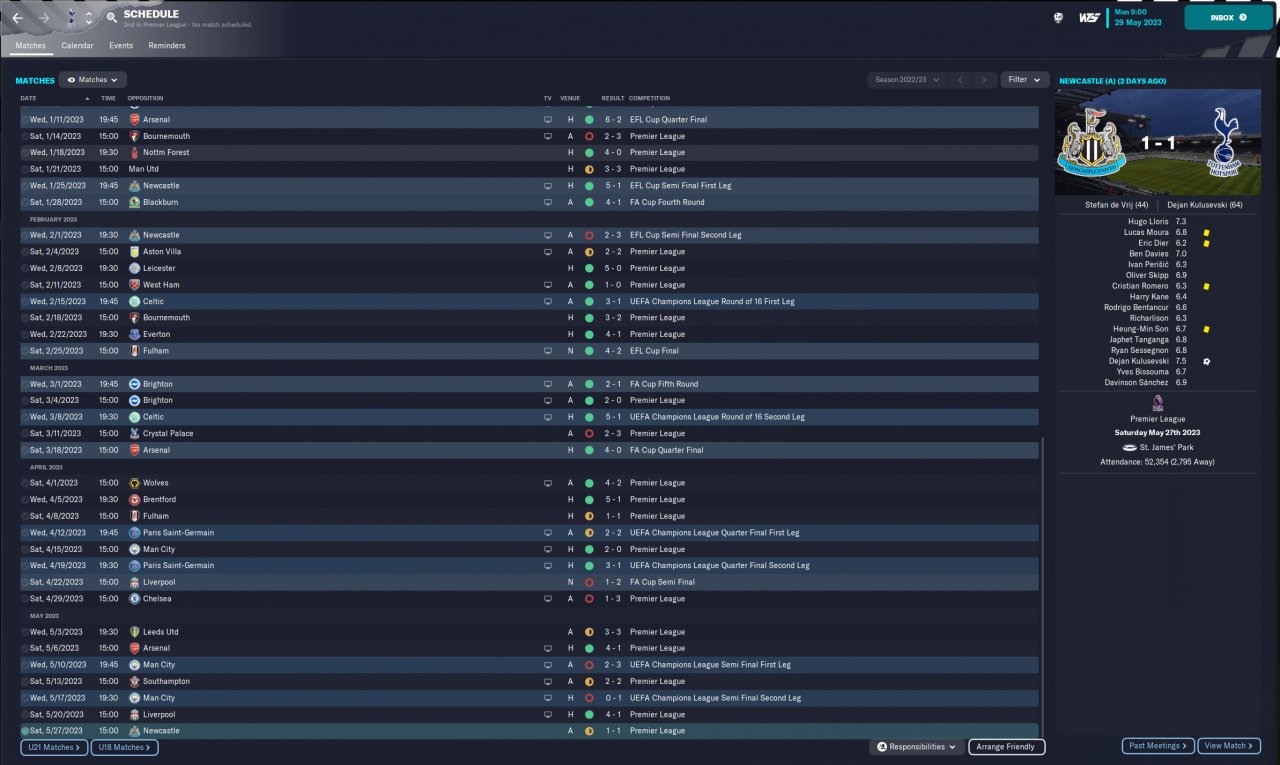Click Harry Kane in the player ratings
Viewport: 1280px width, 765px height.
[1149, 296]
